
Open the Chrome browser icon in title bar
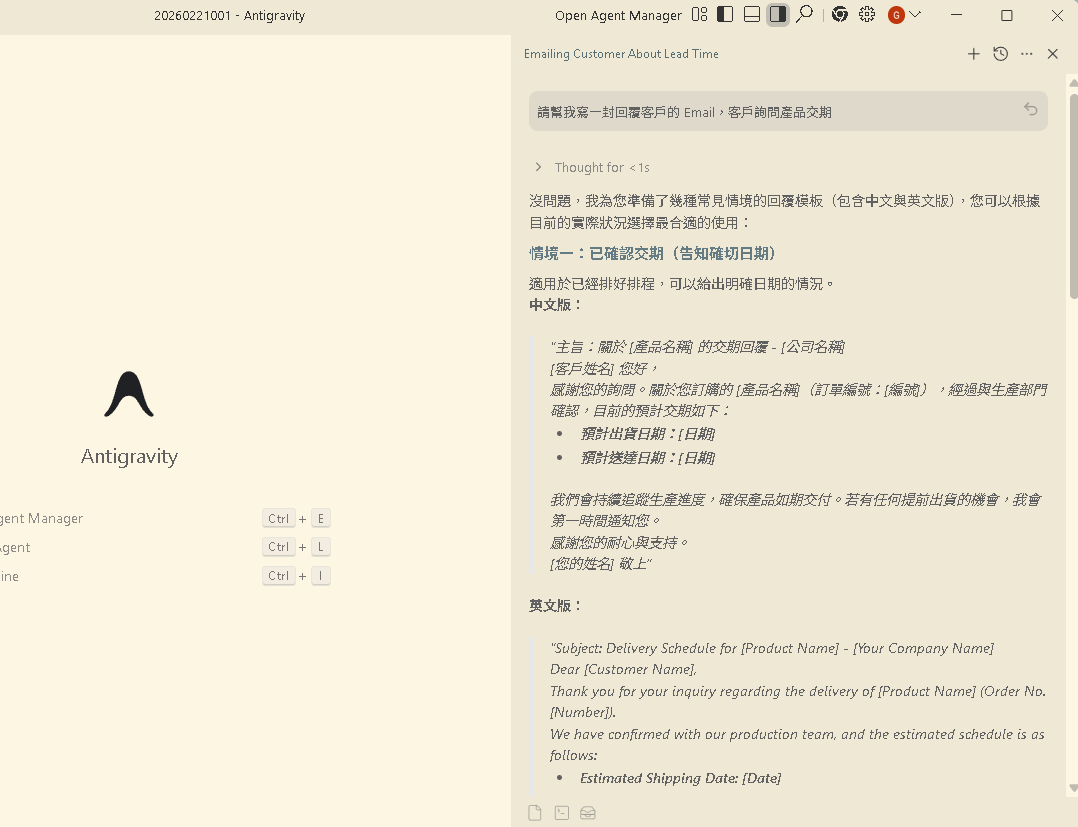click(x=839, y=15)
